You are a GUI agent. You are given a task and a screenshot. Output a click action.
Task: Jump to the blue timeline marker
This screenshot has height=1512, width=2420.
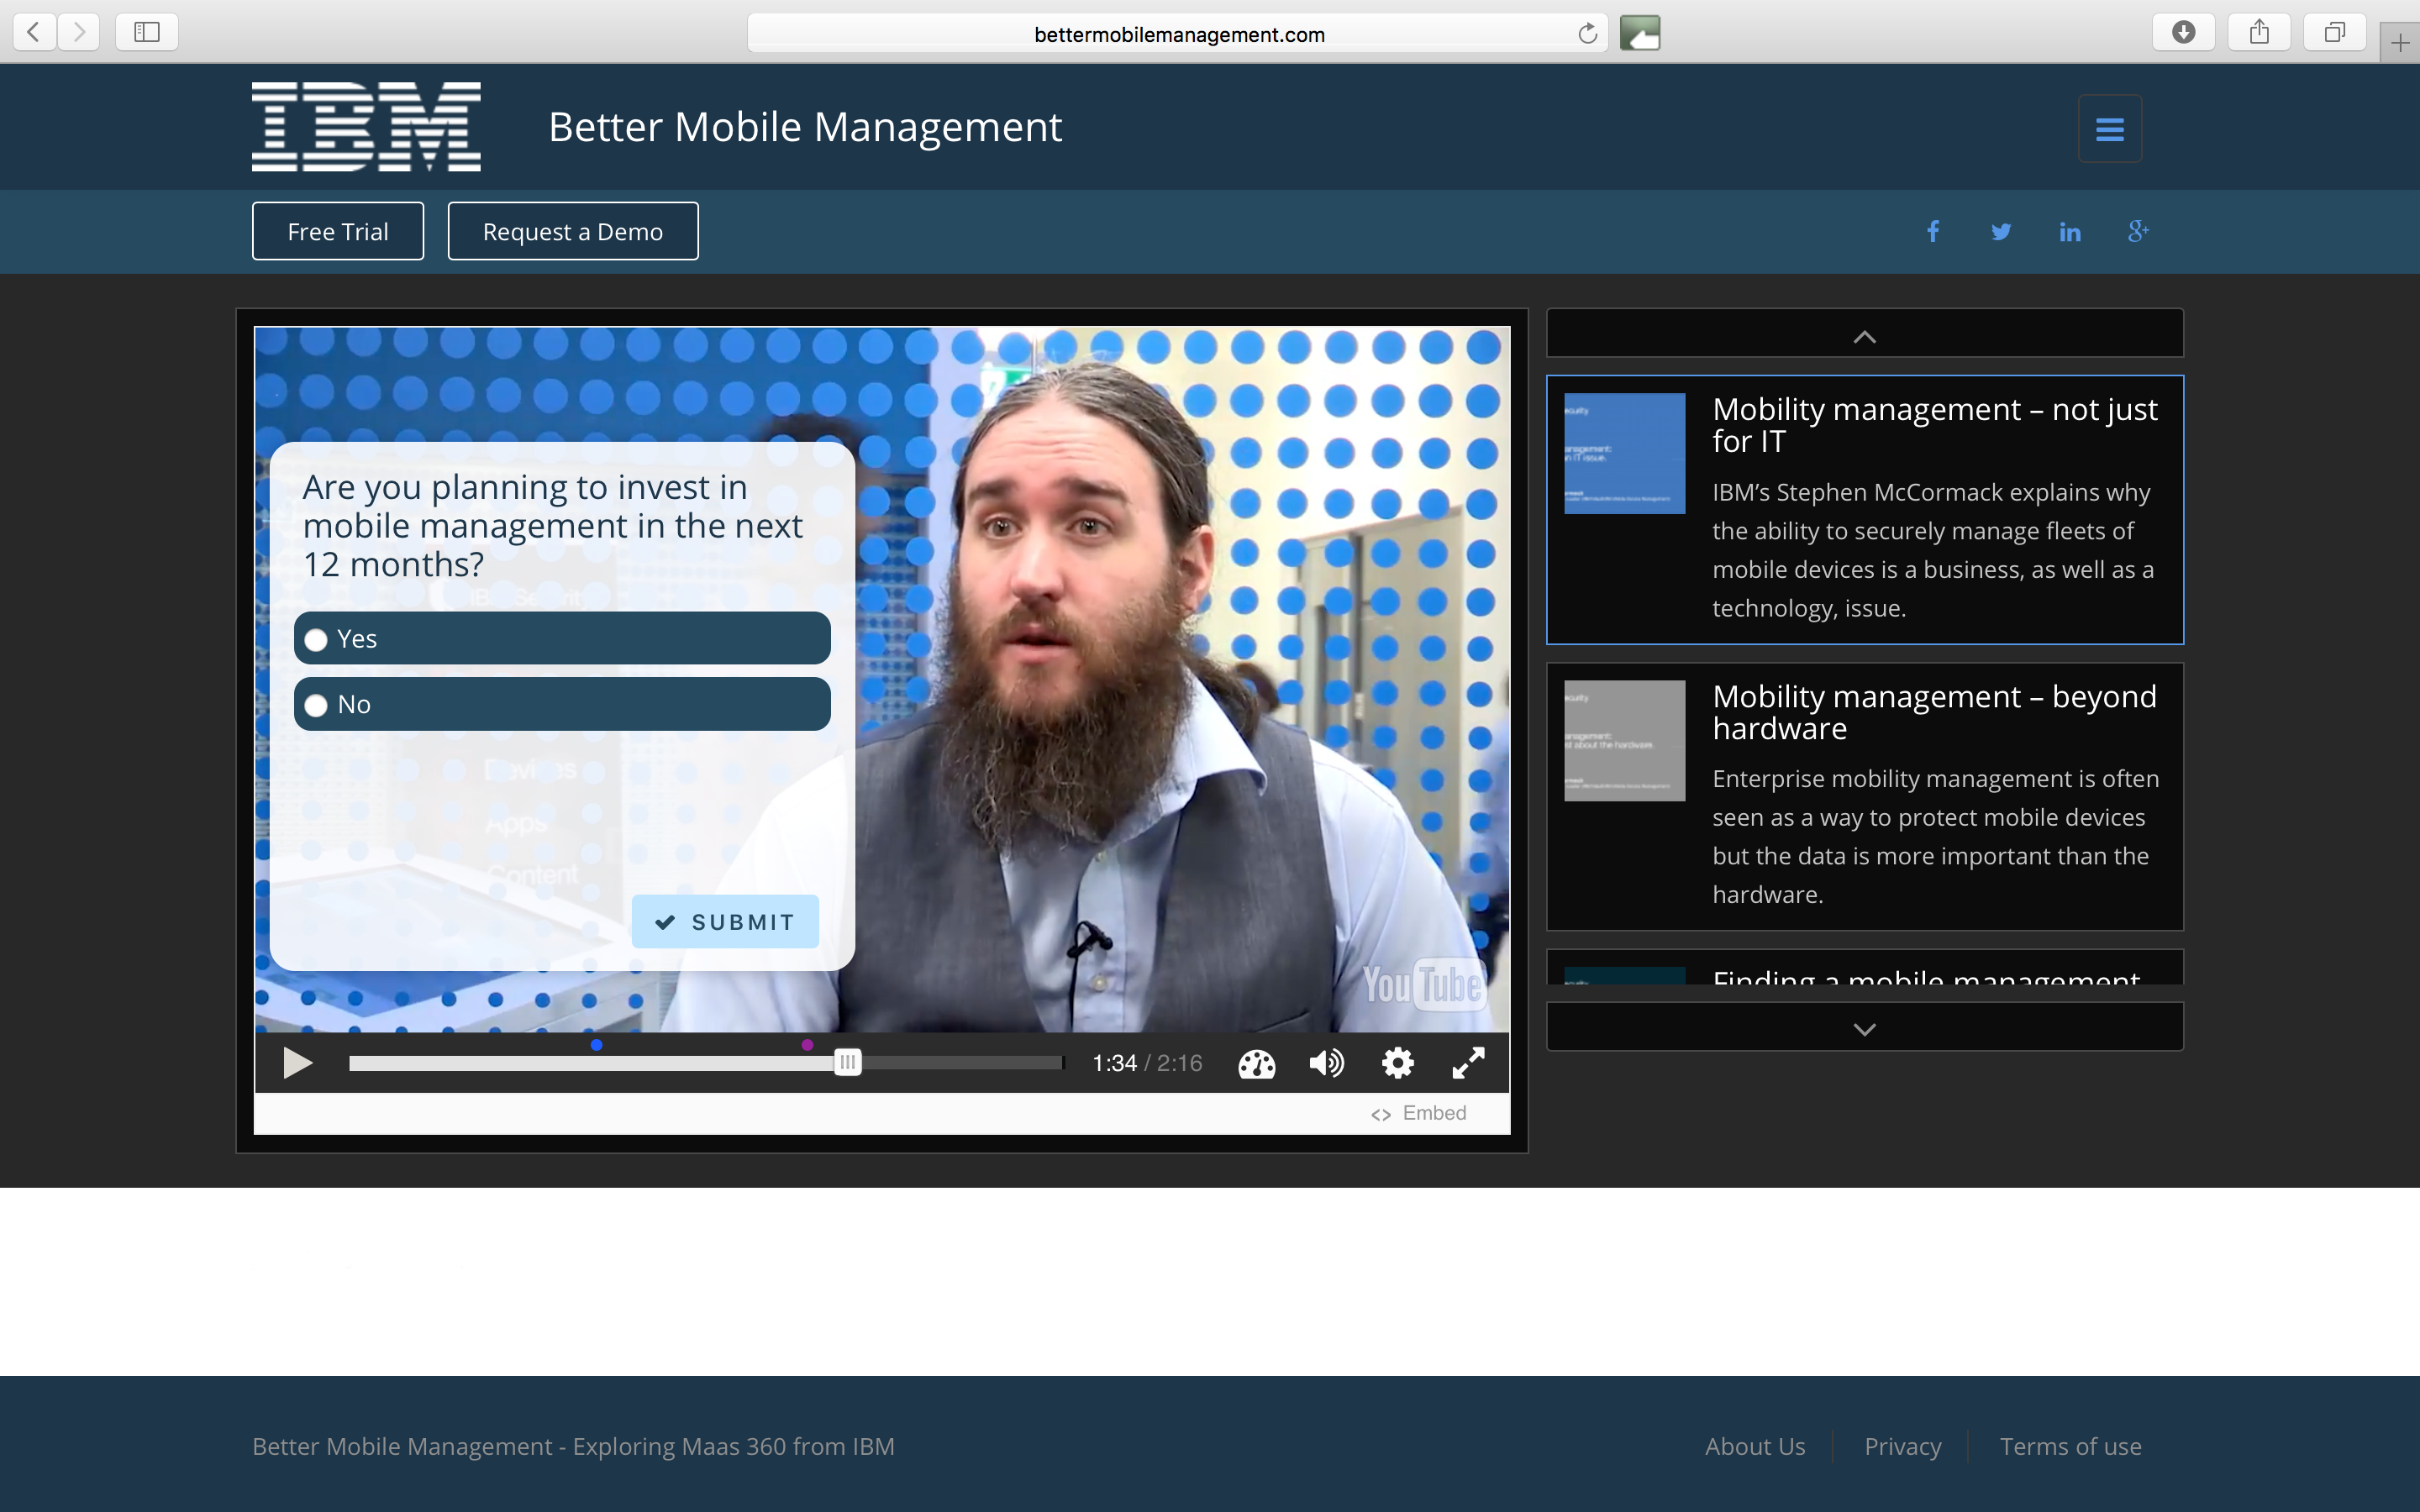596,1045
